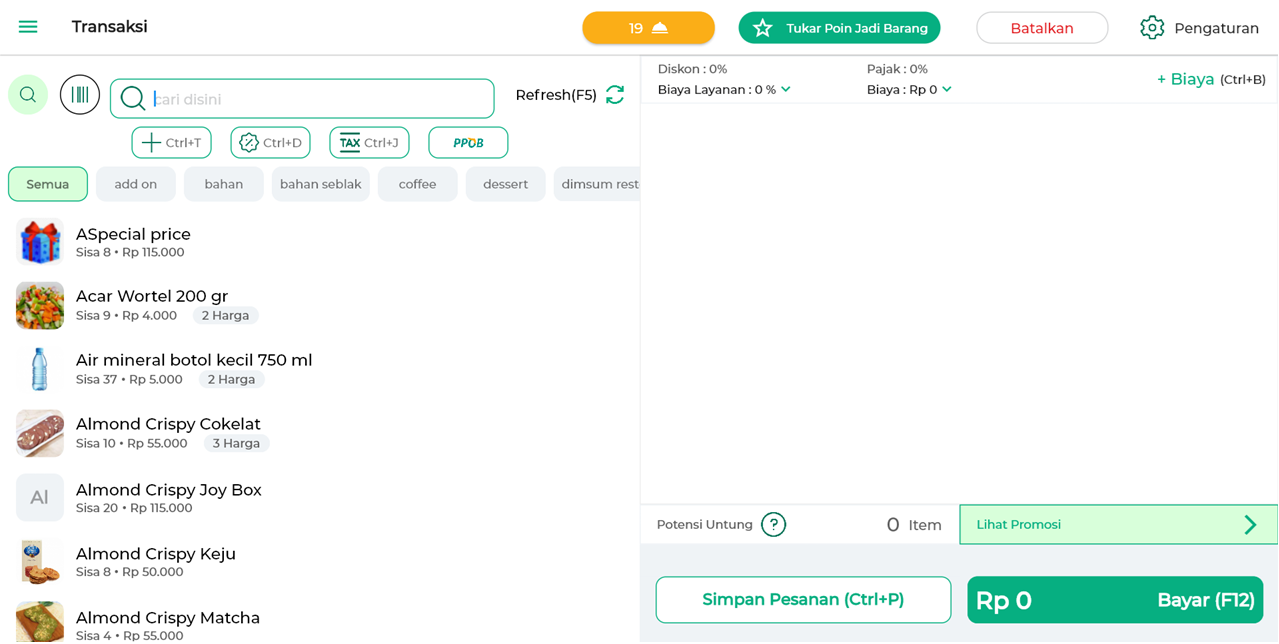Click the Refresh sync arrows icon
The height and width of the screenshot is (644, 1279).
coord(615,95)
